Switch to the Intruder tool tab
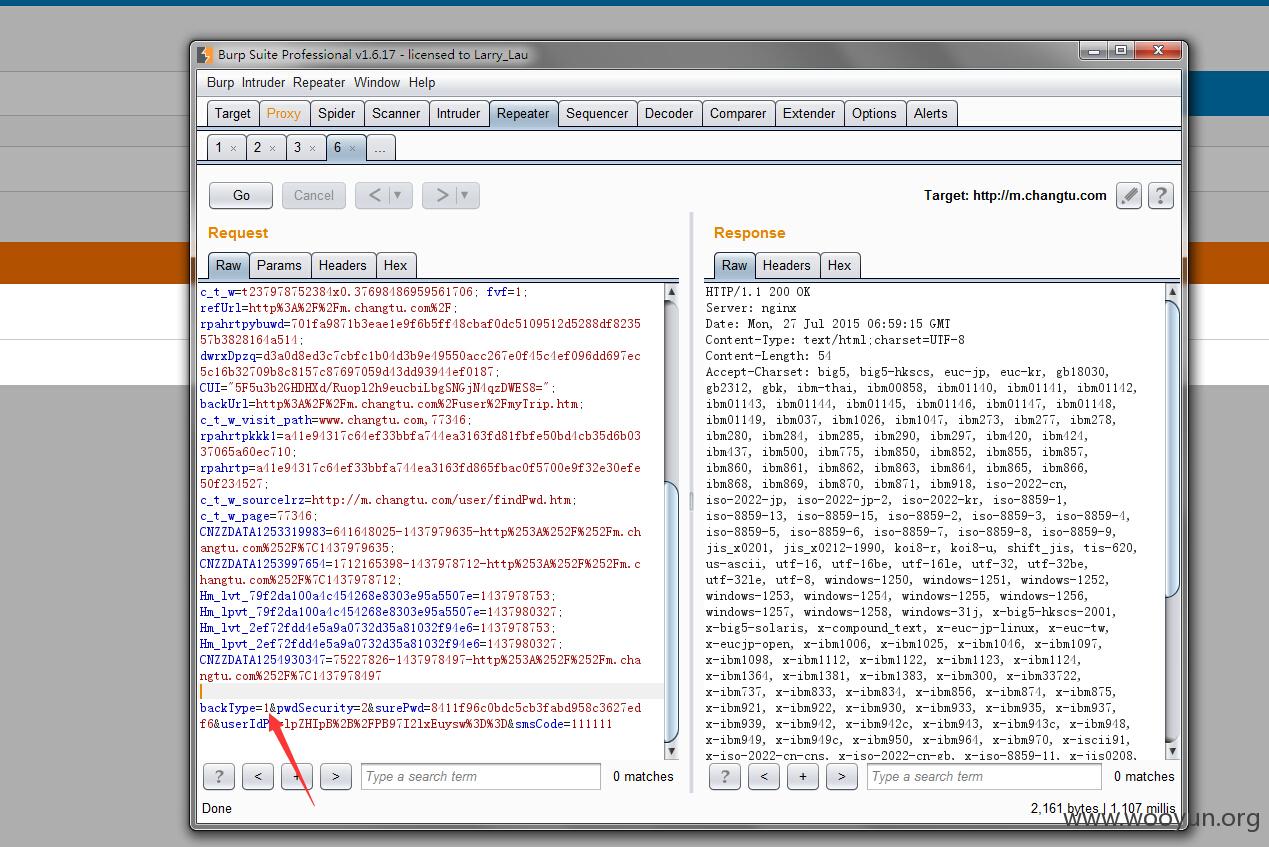The image size is (1269, 847). [x=458, y=114]
